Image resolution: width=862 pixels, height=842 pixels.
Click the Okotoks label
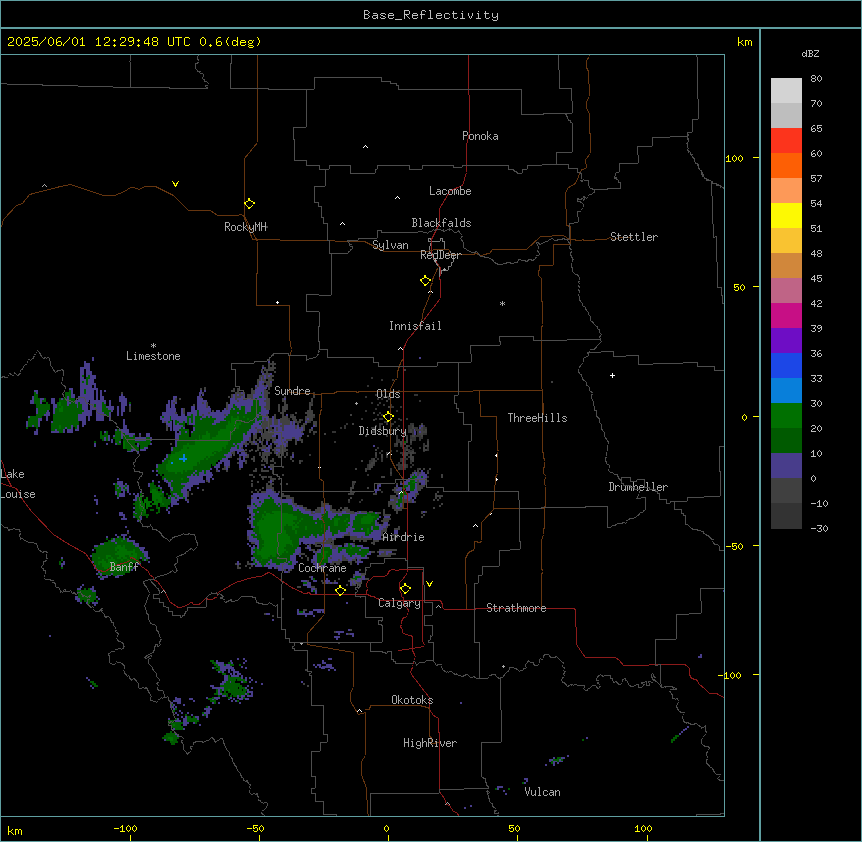click(412, 700)
